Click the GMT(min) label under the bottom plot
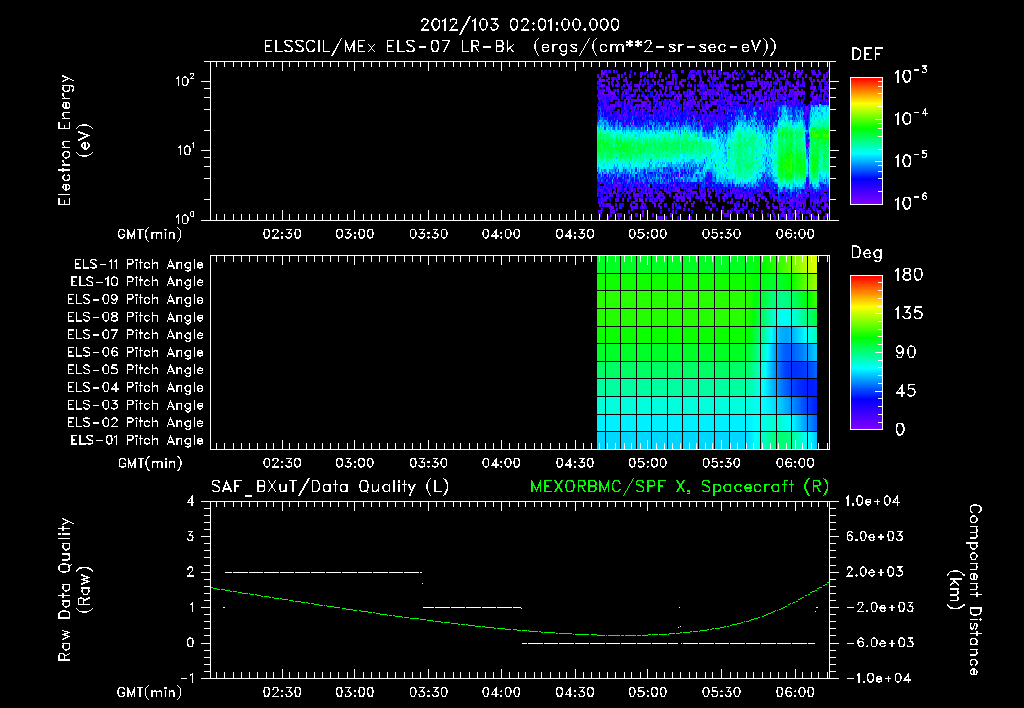Screen dimensions: 1024x708 coord(150,692)
